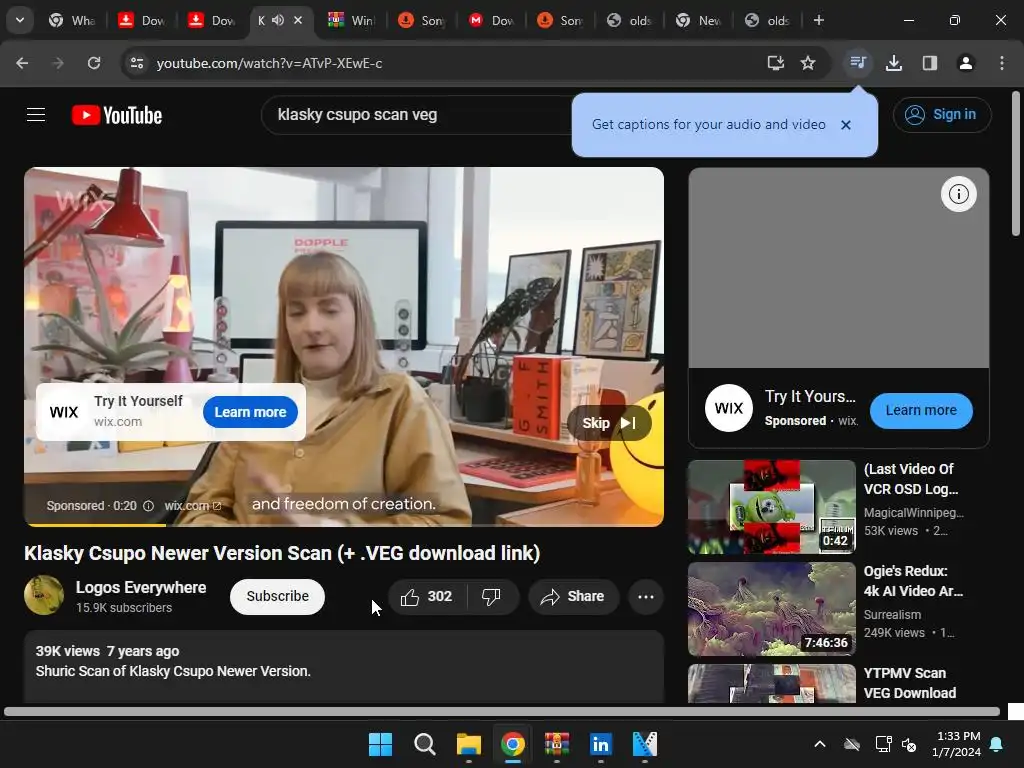Screen dimensions: 1024x768
Task: Switch to the WinRAR 'Win' tab
Action: (350, 20)
